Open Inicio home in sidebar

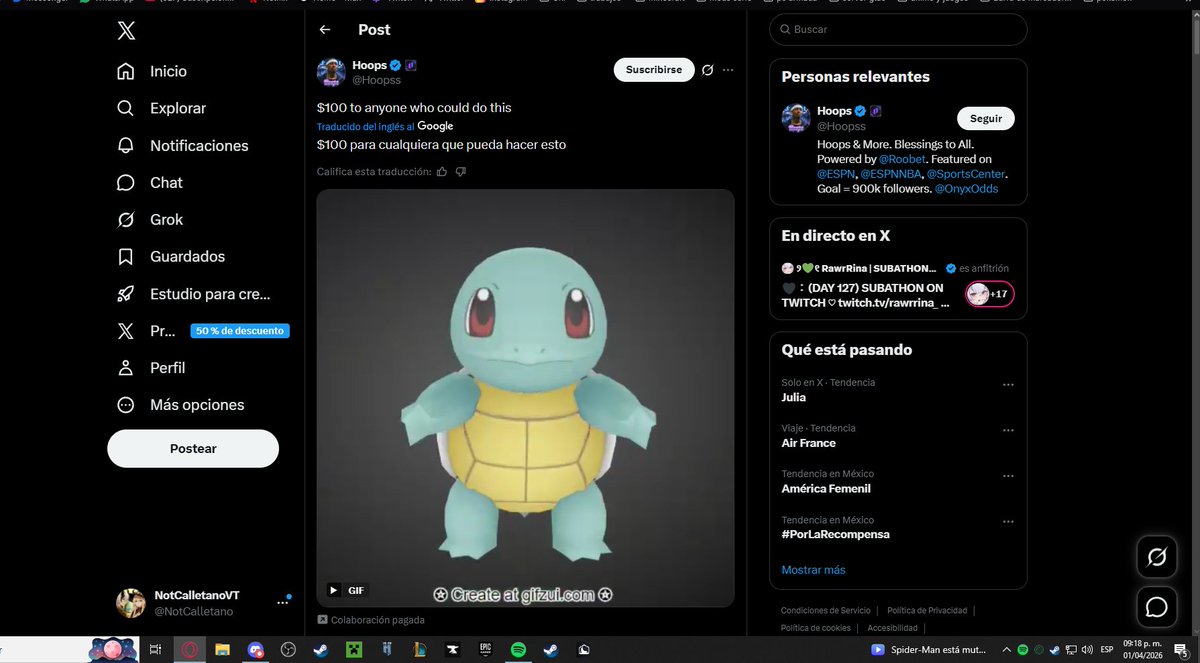point(153,71)
